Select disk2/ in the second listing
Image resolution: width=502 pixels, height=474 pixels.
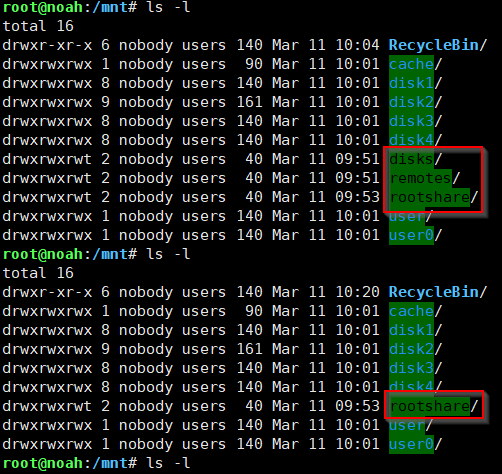[415, 349]
